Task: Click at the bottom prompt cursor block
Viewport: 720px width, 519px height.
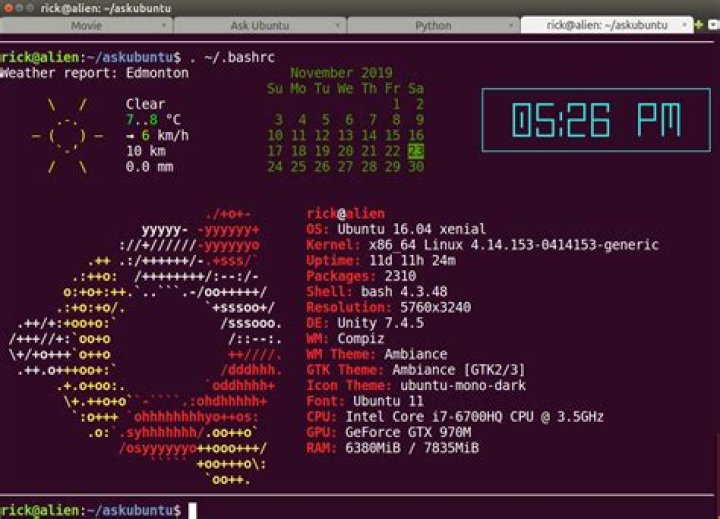Action: pos(192,511)
